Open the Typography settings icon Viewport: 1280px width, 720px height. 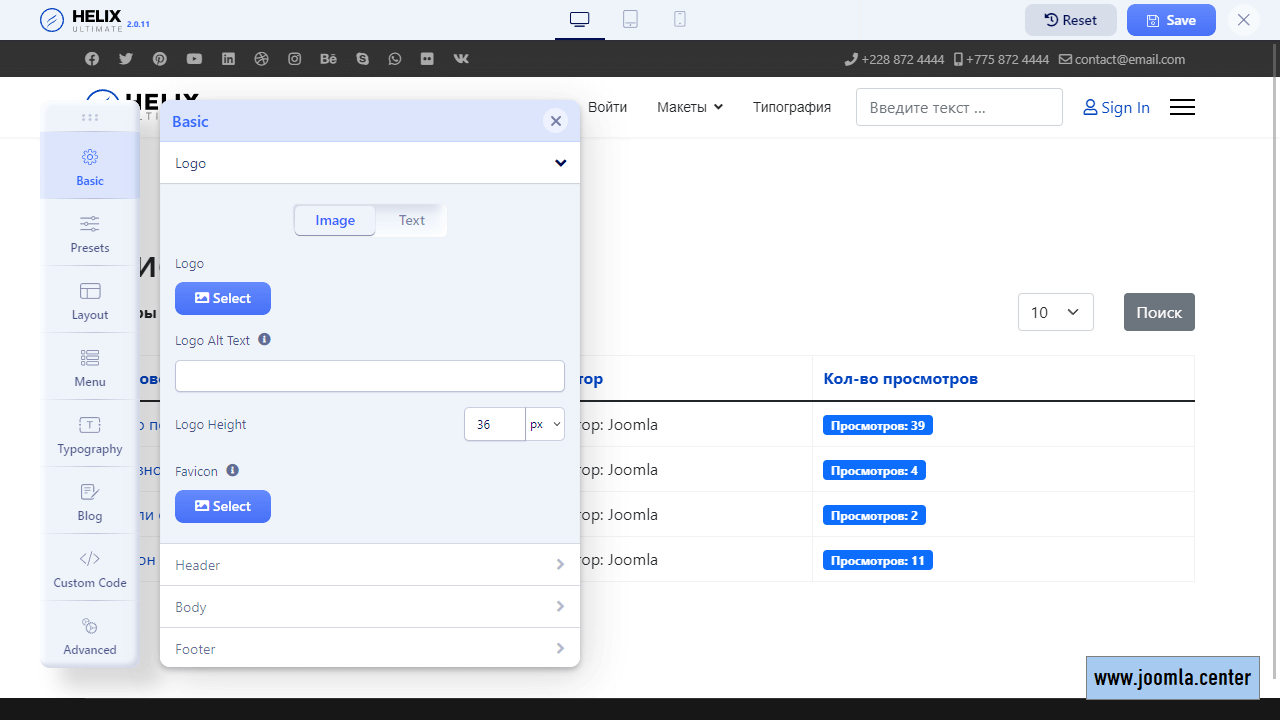click(x=90, y=434)
